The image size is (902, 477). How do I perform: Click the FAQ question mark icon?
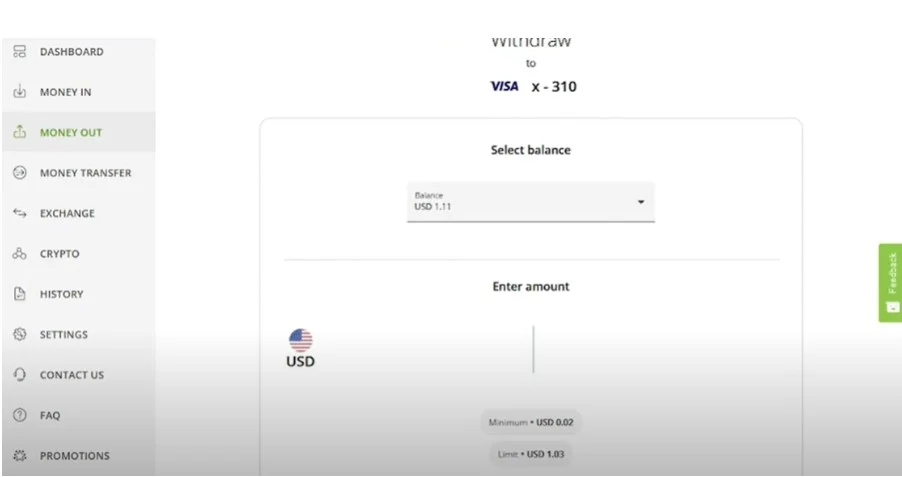(19, 415)
